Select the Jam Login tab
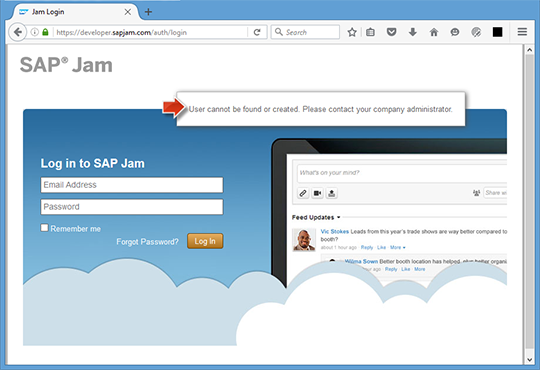Viewport: 540px width, 370px height. pyautogui.click(x=75, y=12)
